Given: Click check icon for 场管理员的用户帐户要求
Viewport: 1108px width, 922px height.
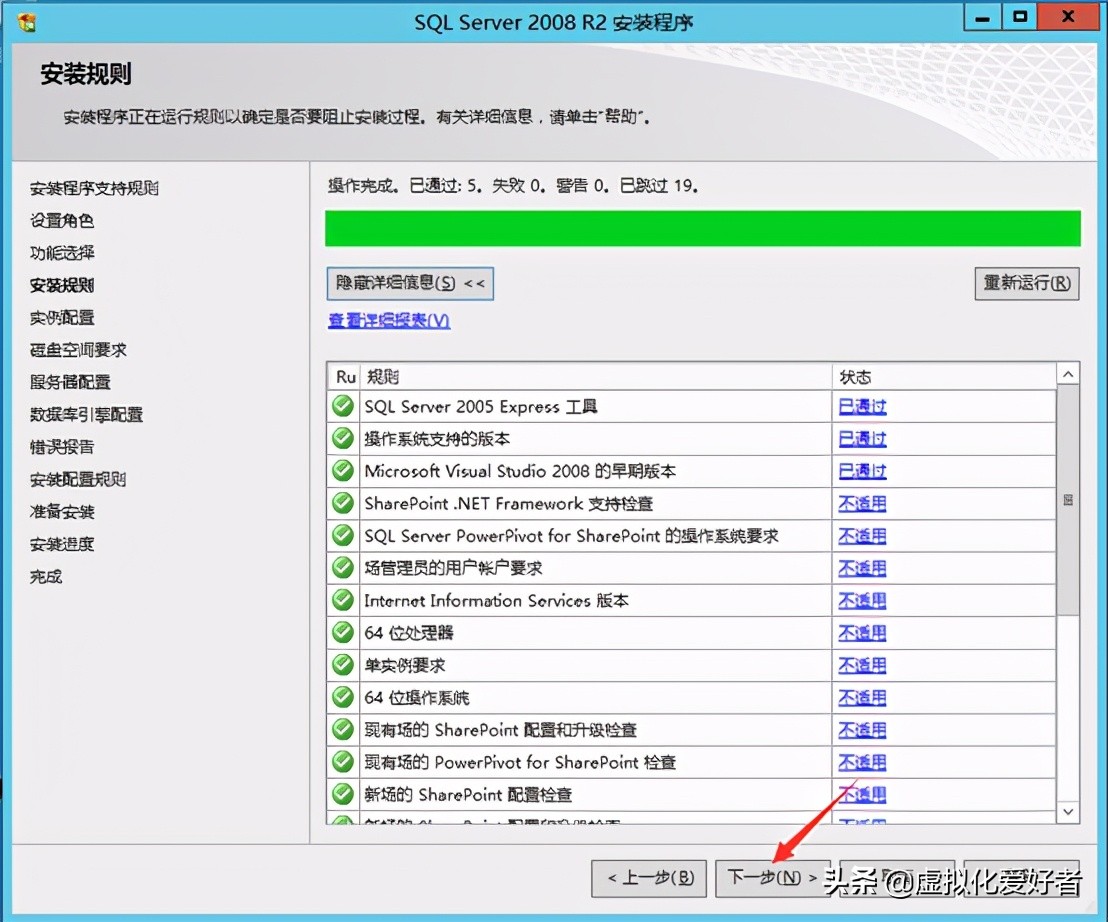Looking at the screenshot, I should [343, 567].
